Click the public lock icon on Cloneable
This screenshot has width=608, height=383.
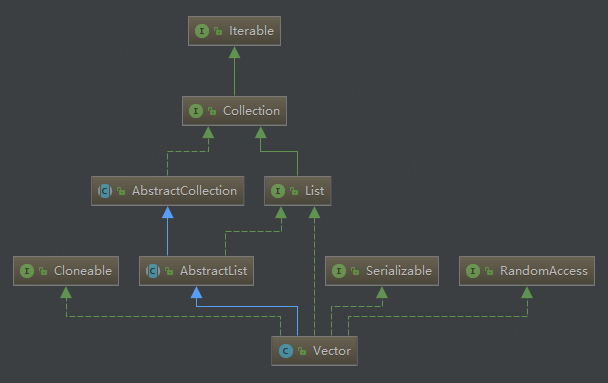point(43,271)
